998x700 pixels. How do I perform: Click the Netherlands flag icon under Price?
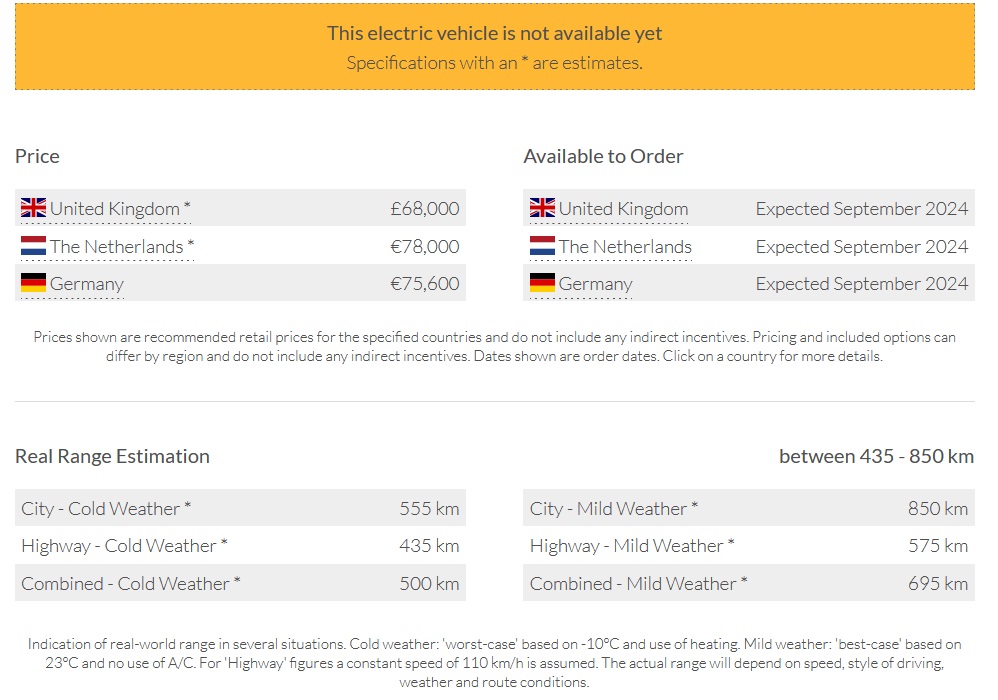tap(33, 246)
